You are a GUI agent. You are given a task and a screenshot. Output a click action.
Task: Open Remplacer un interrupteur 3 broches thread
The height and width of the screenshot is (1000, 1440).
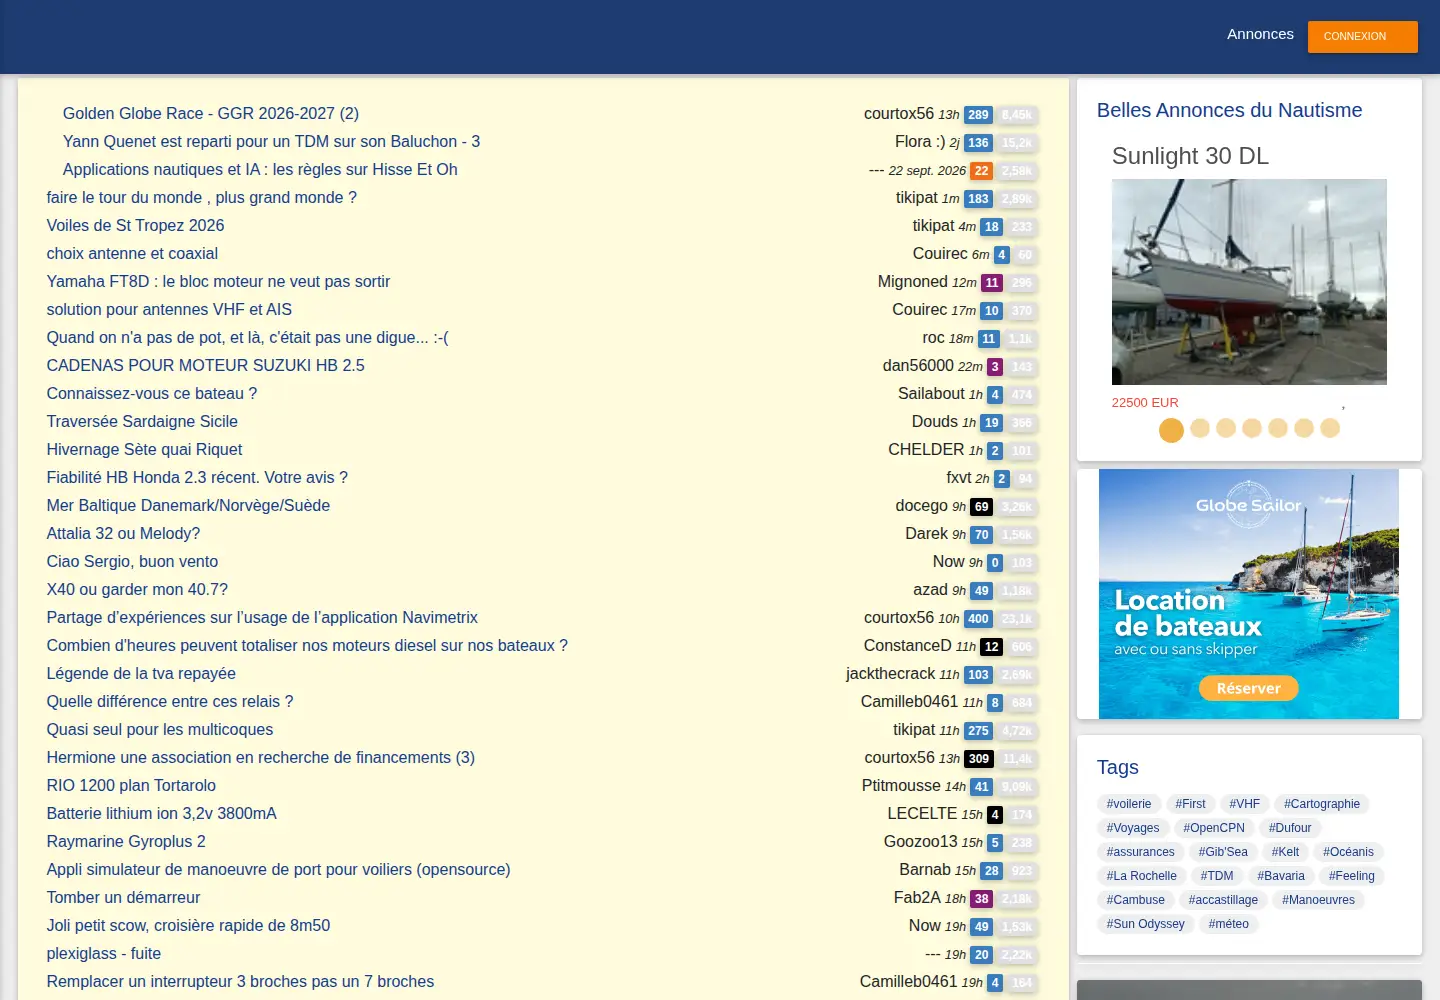[x=240, y=982]
